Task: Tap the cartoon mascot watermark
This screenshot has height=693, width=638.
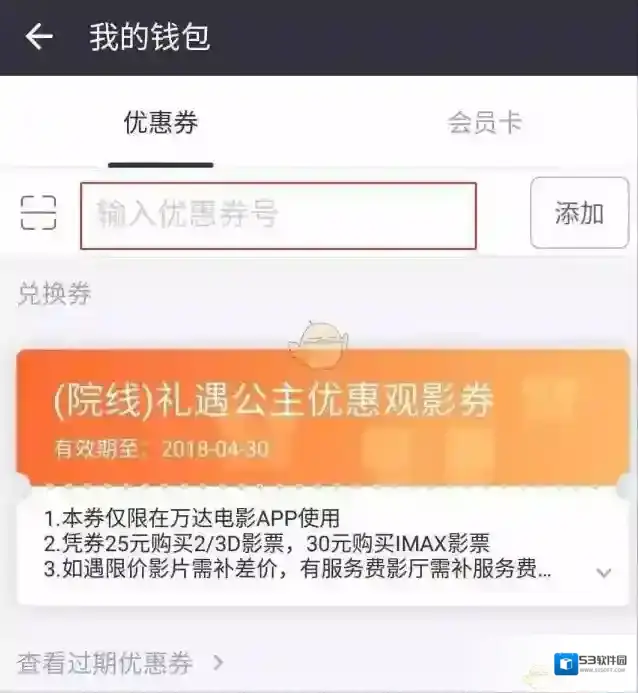Action: (318, 344)
